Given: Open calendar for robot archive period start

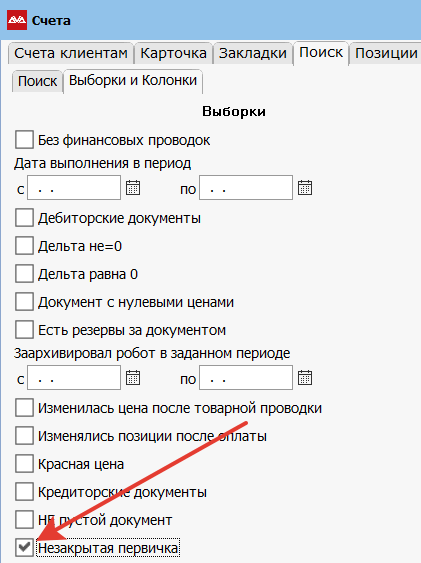Looking at the screenshot, I should coord(133,378).
